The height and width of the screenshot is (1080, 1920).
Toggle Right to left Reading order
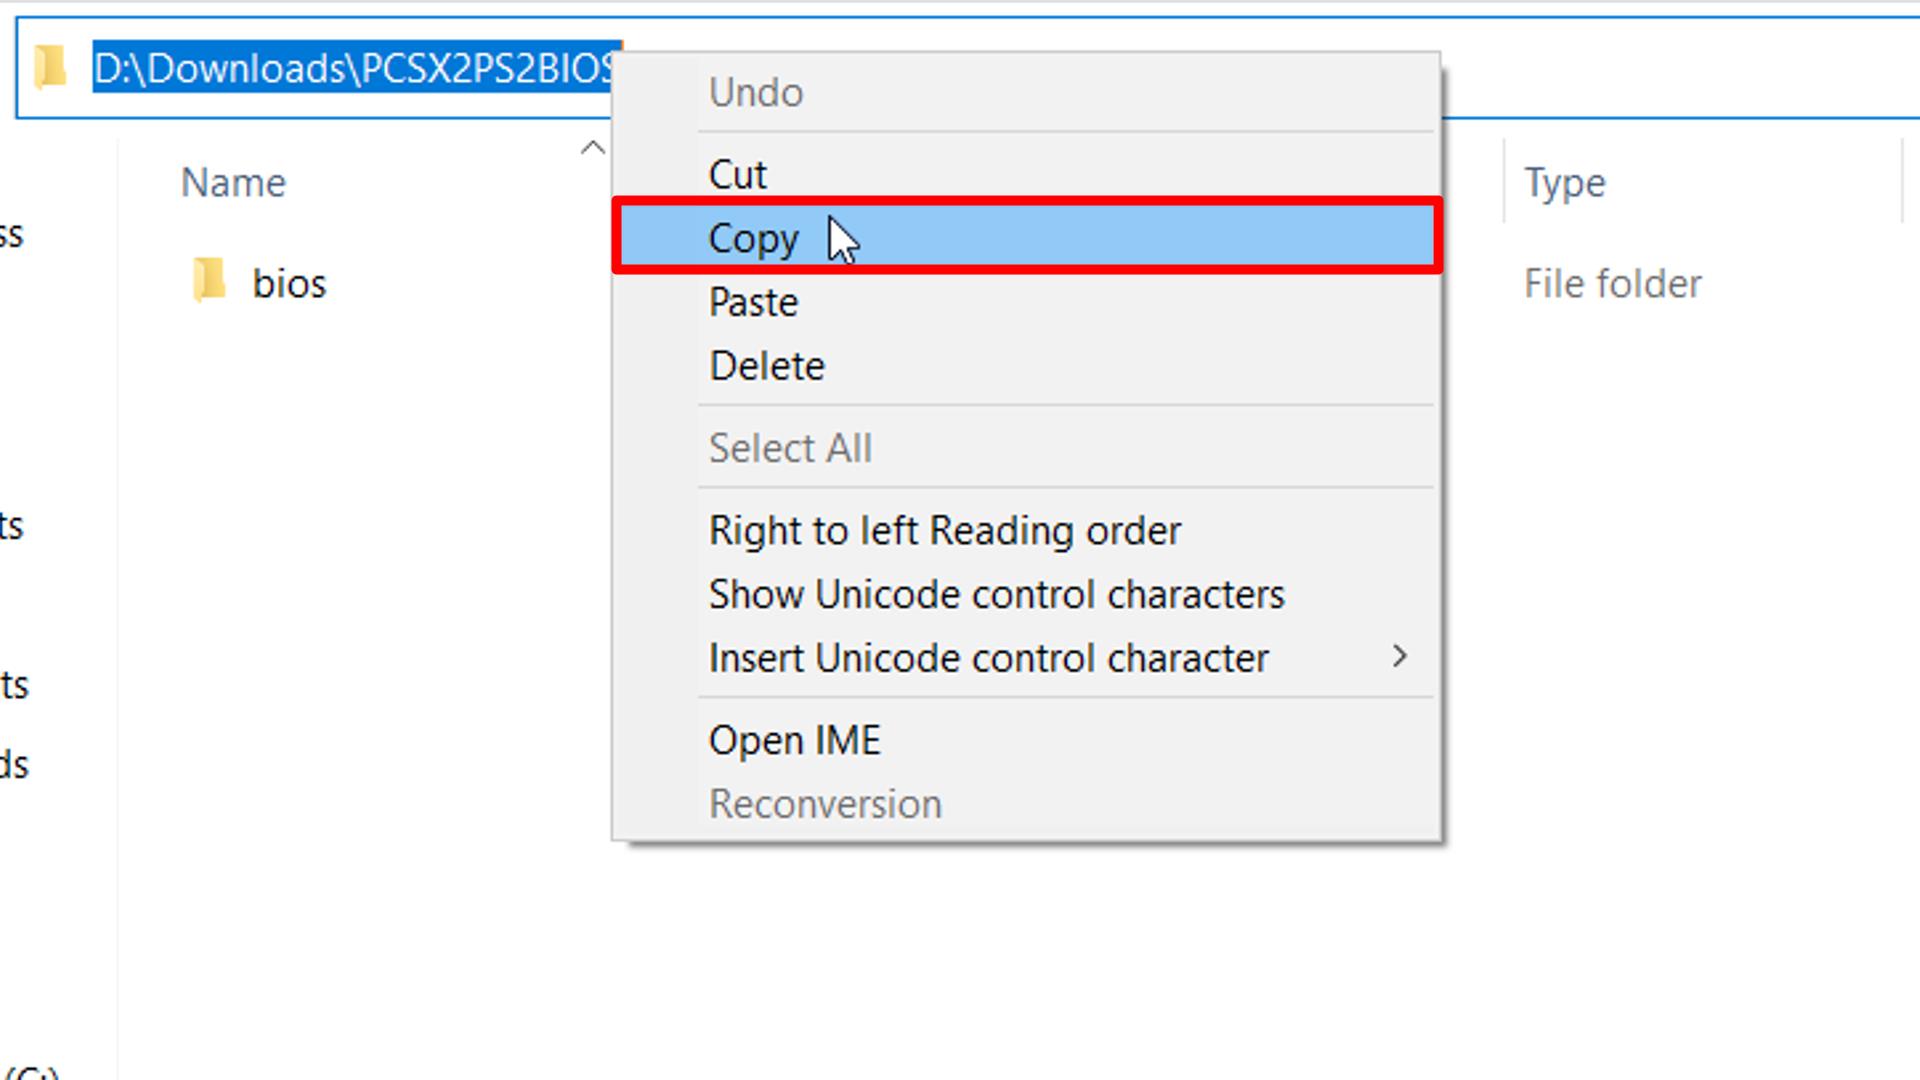click(x=1027, y=530)
